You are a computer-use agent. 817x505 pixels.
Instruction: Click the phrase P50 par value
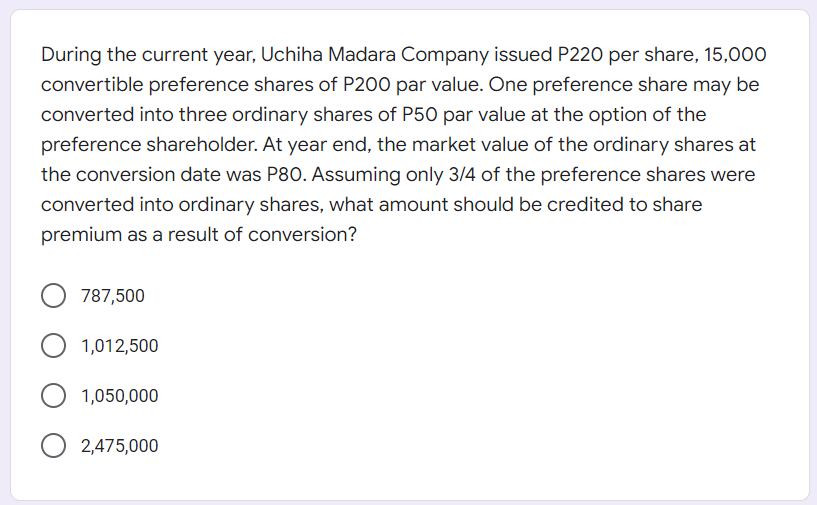click(x=464, y=115)
